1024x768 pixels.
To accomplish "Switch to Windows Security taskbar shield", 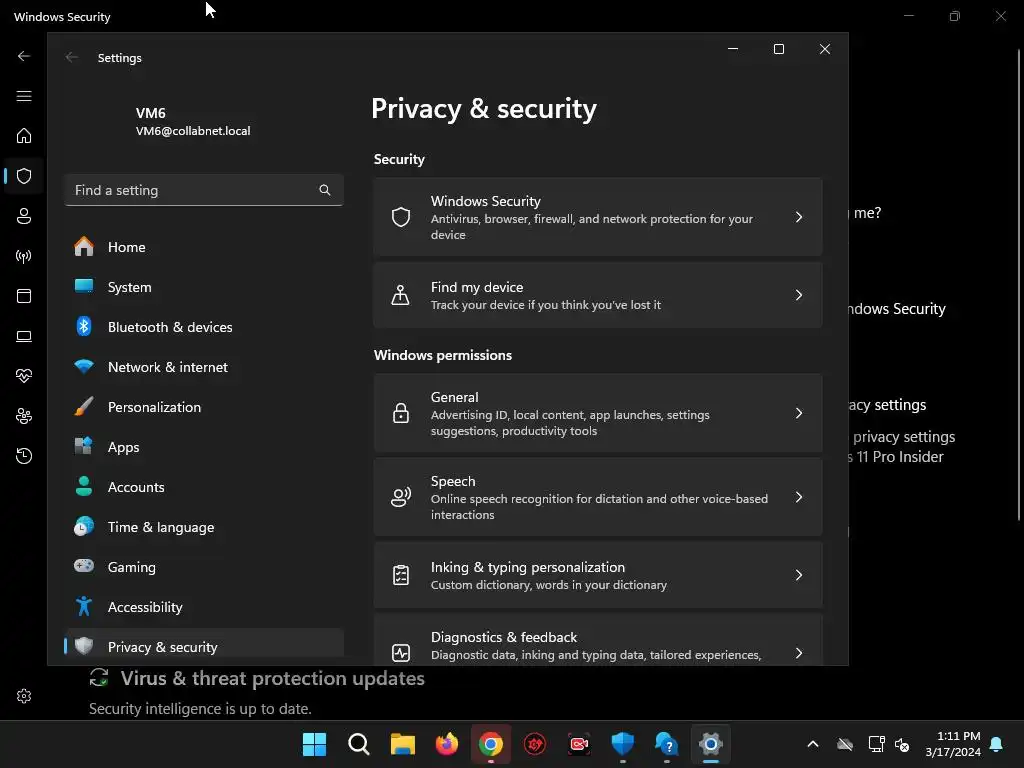I will (x=622, y=744).
